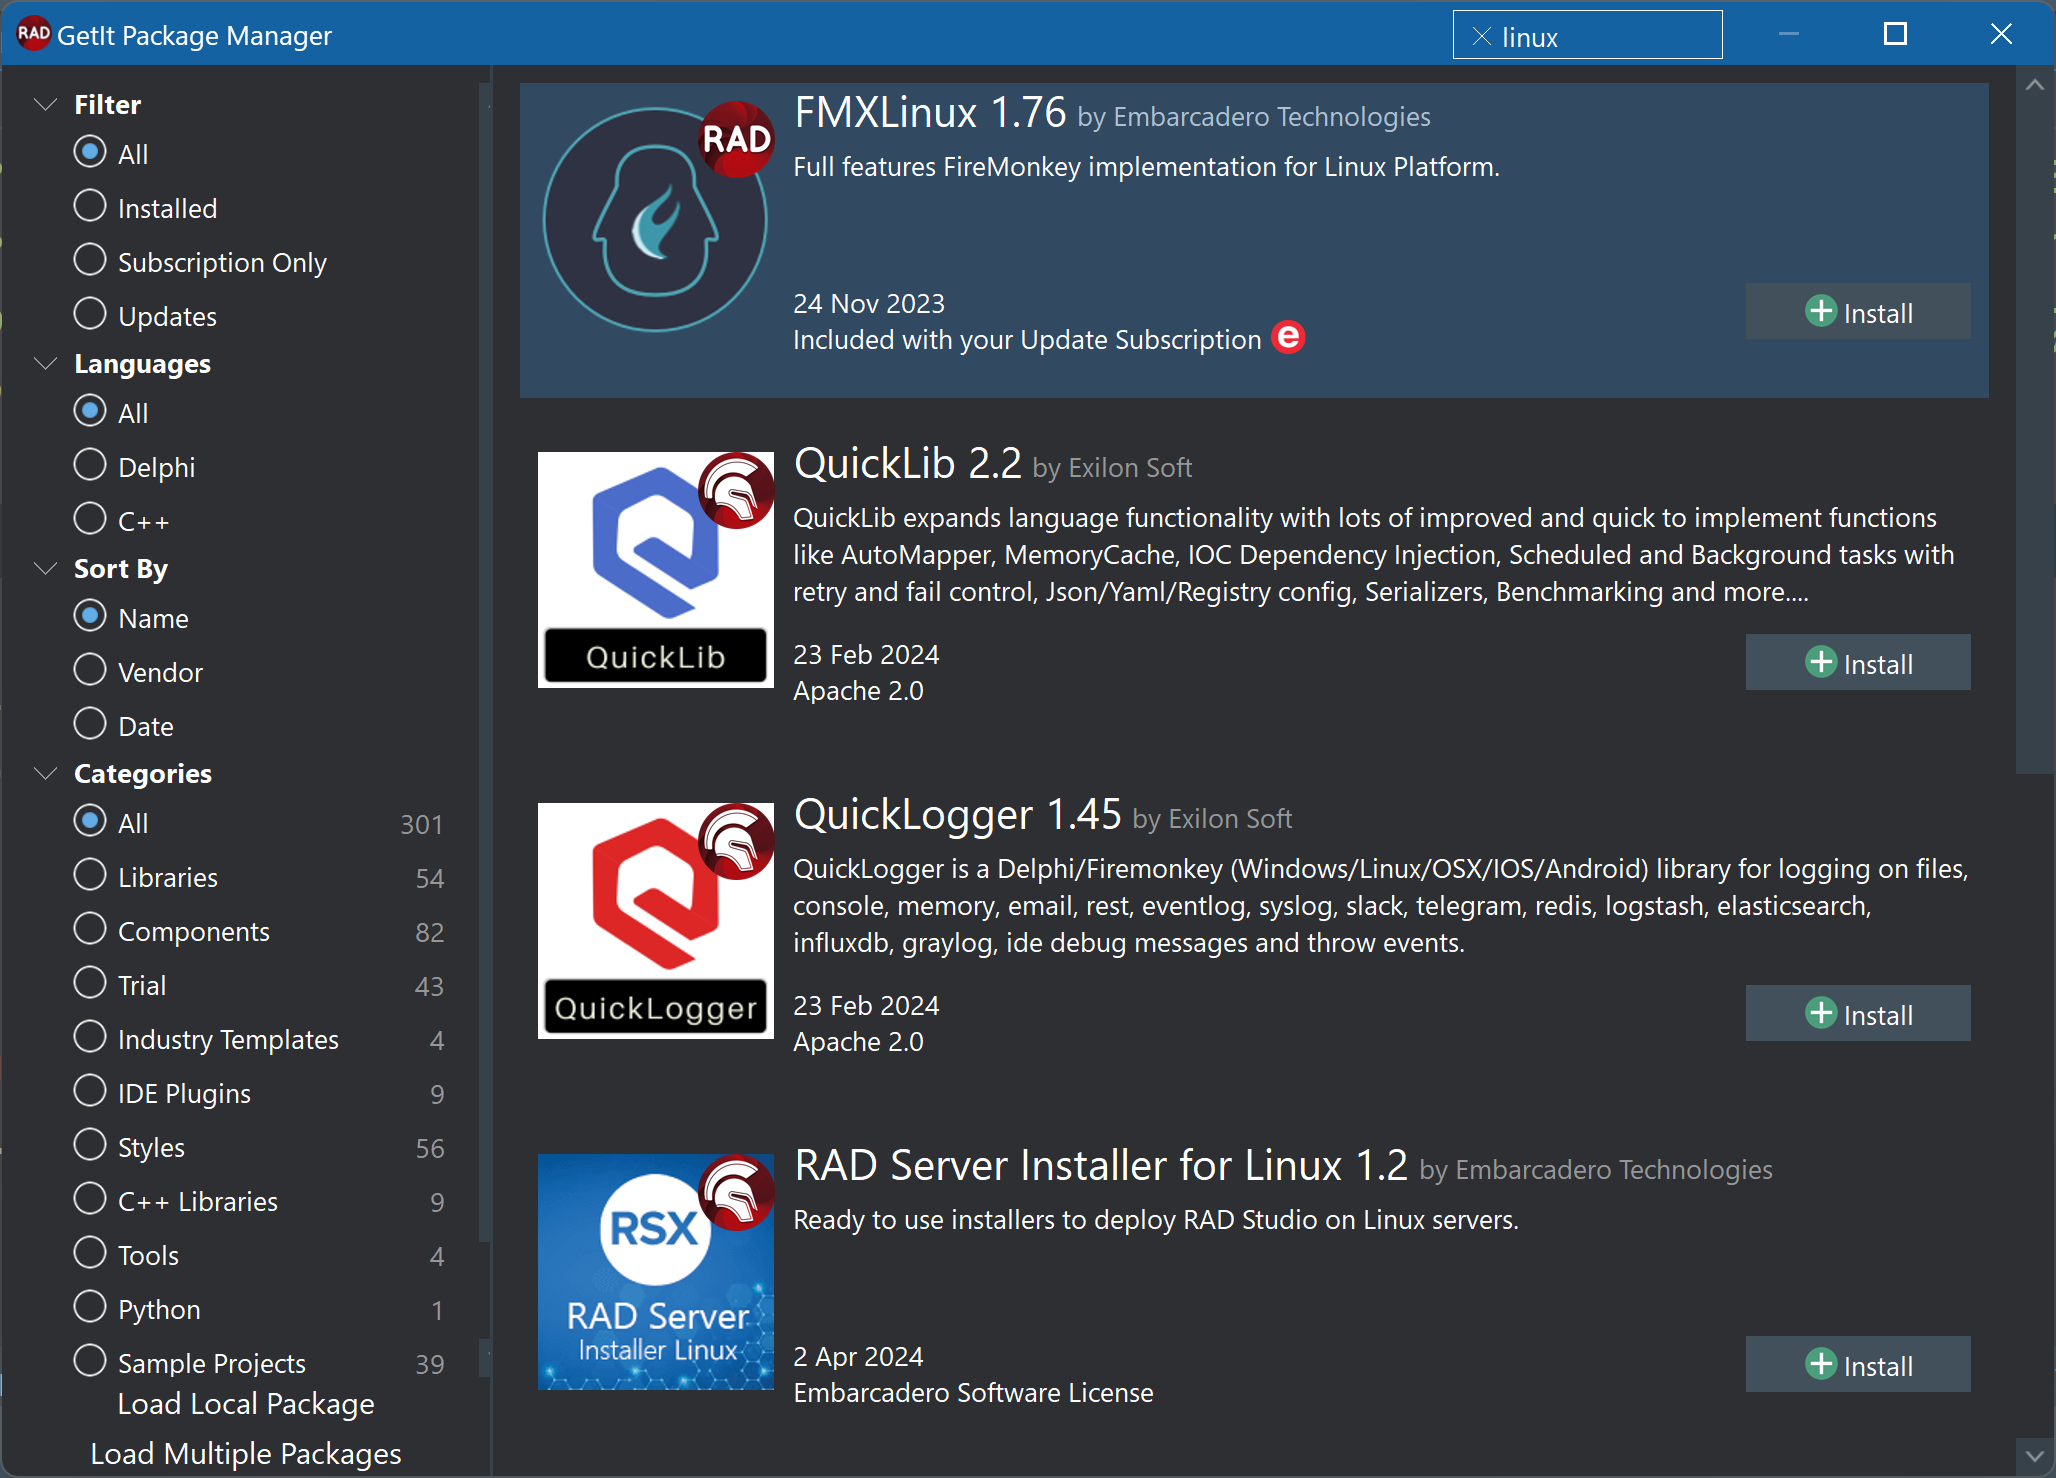Collapse the Languages section
2056x1478 pixels.
(46, 363)
